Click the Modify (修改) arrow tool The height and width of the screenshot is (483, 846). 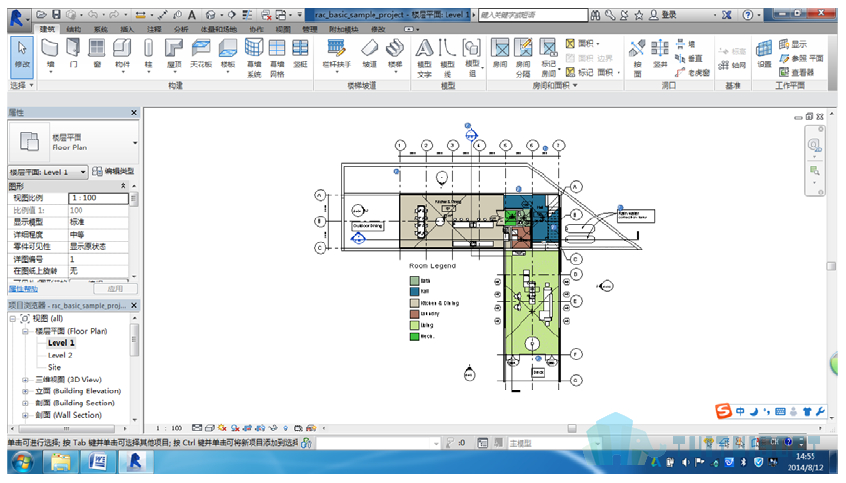(22, 56)
